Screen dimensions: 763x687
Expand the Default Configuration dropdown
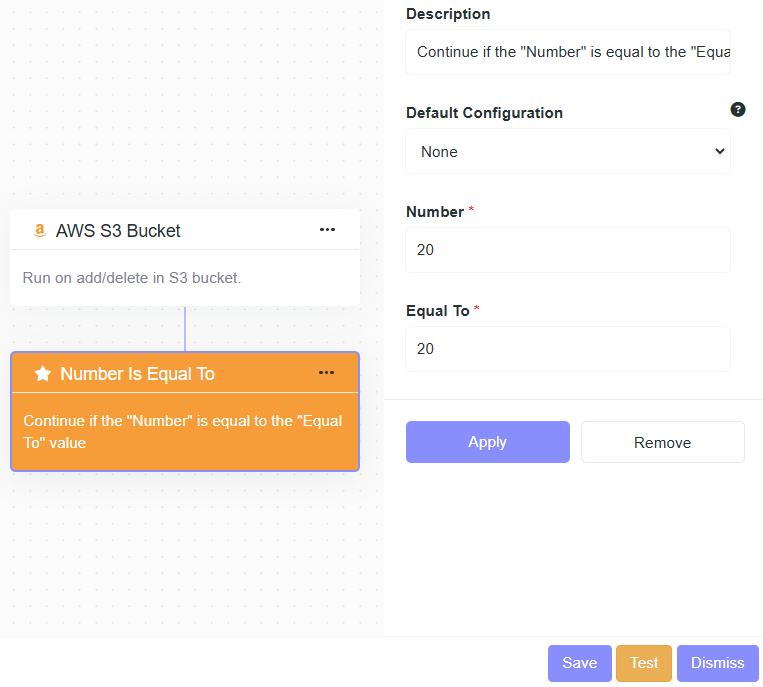tap(567, 152)
